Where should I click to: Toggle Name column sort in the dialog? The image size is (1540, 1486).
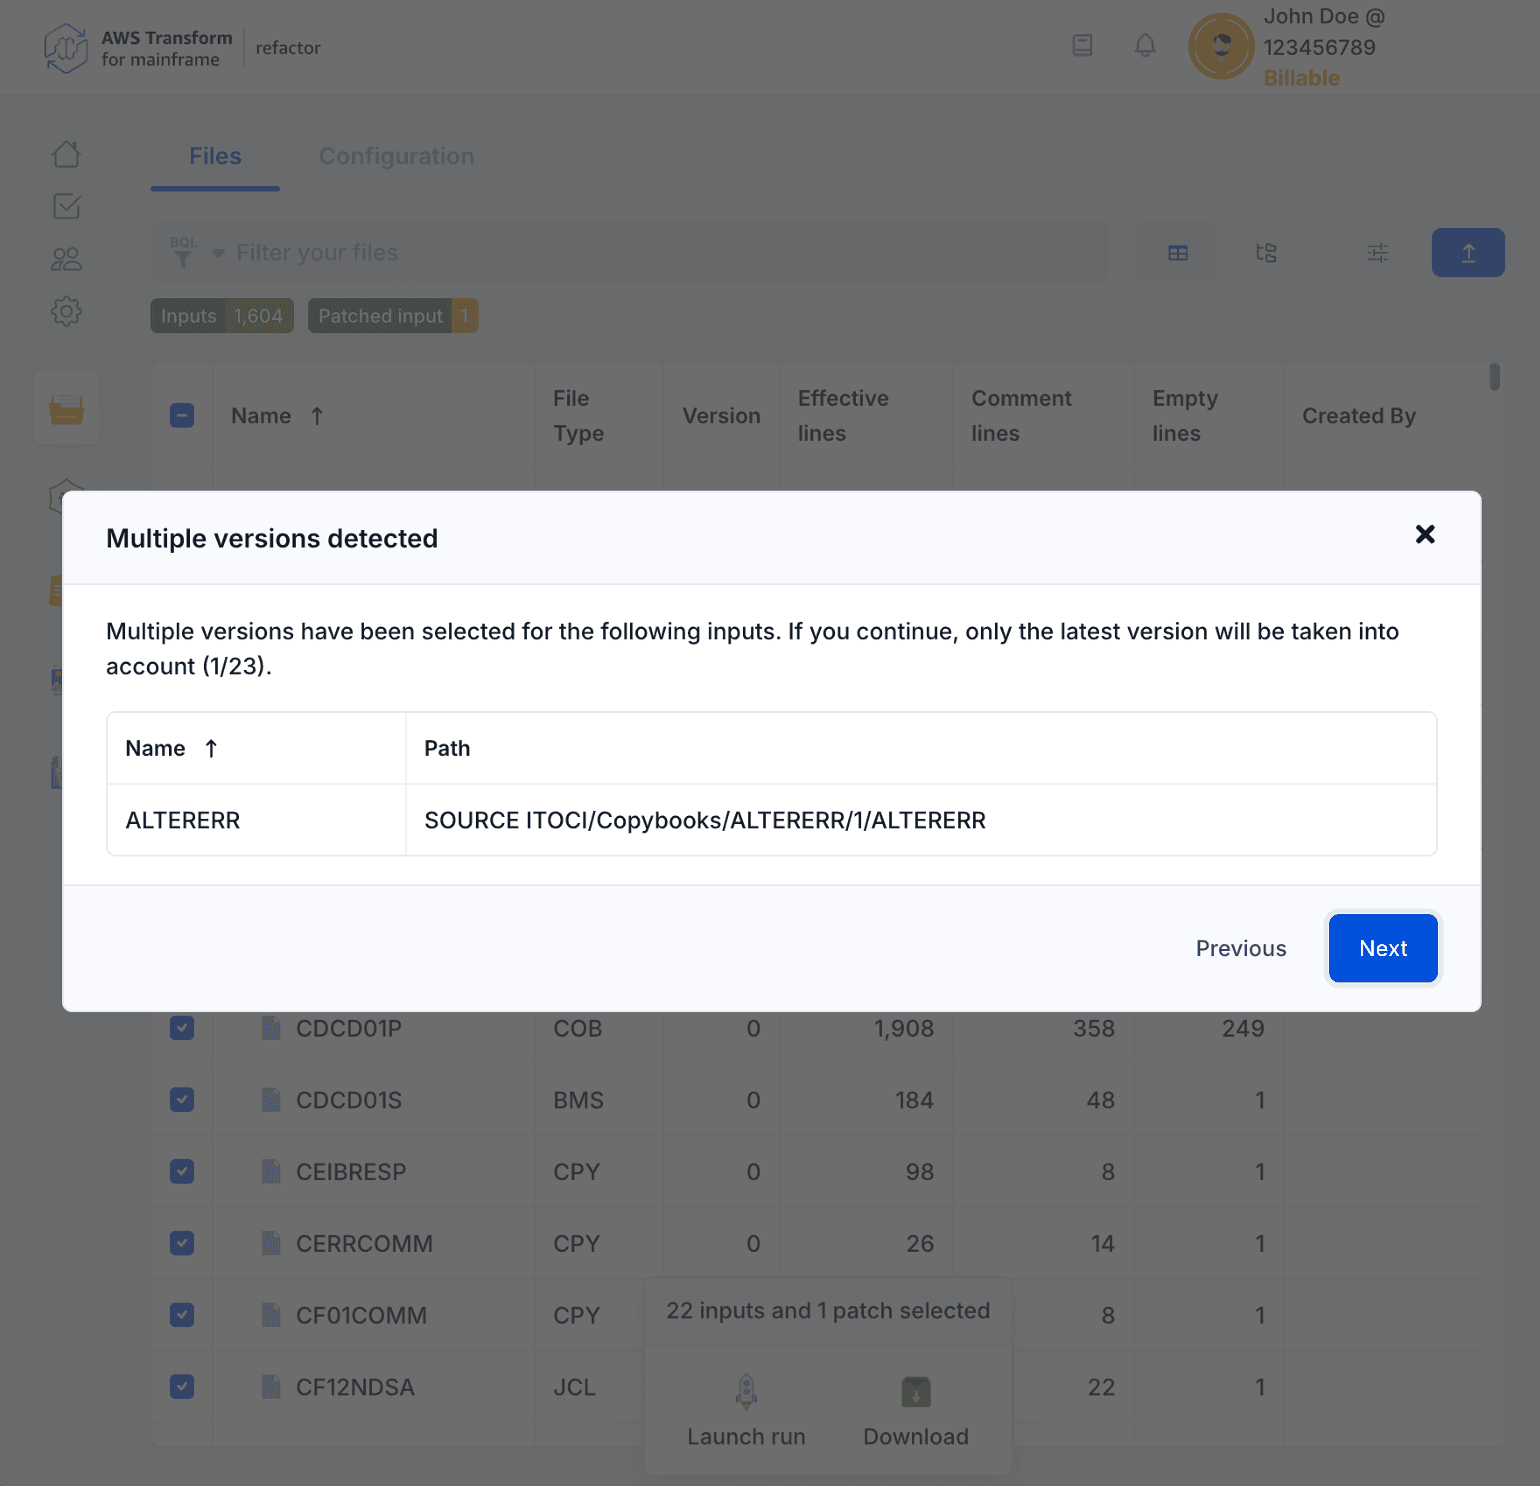point(170,747)
